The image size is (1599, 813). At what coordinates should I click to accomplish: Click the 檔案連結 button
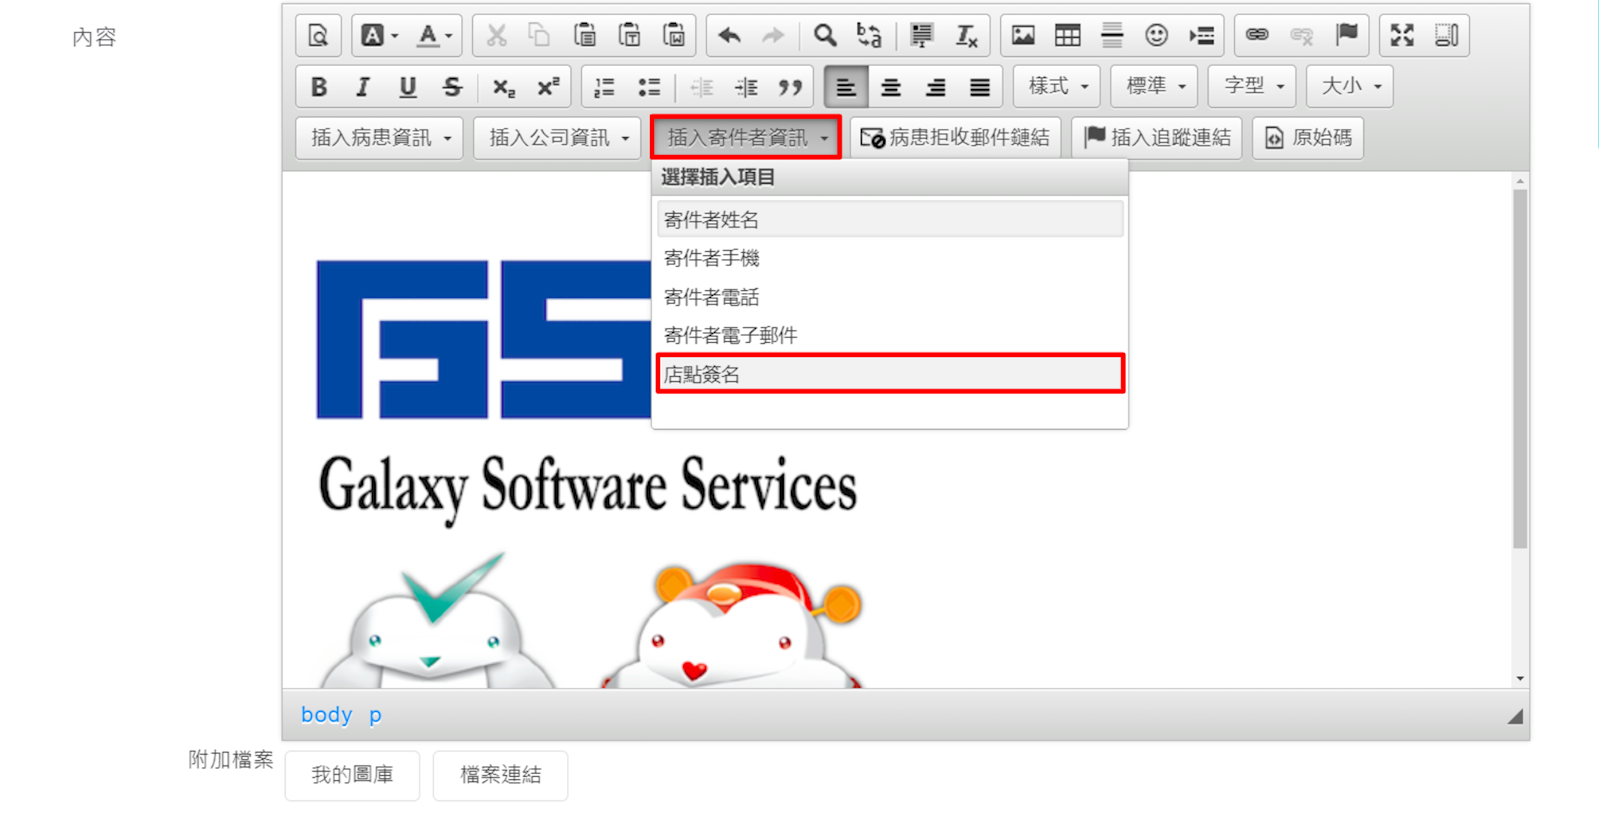pyautogui.click(x=500, y=775)
